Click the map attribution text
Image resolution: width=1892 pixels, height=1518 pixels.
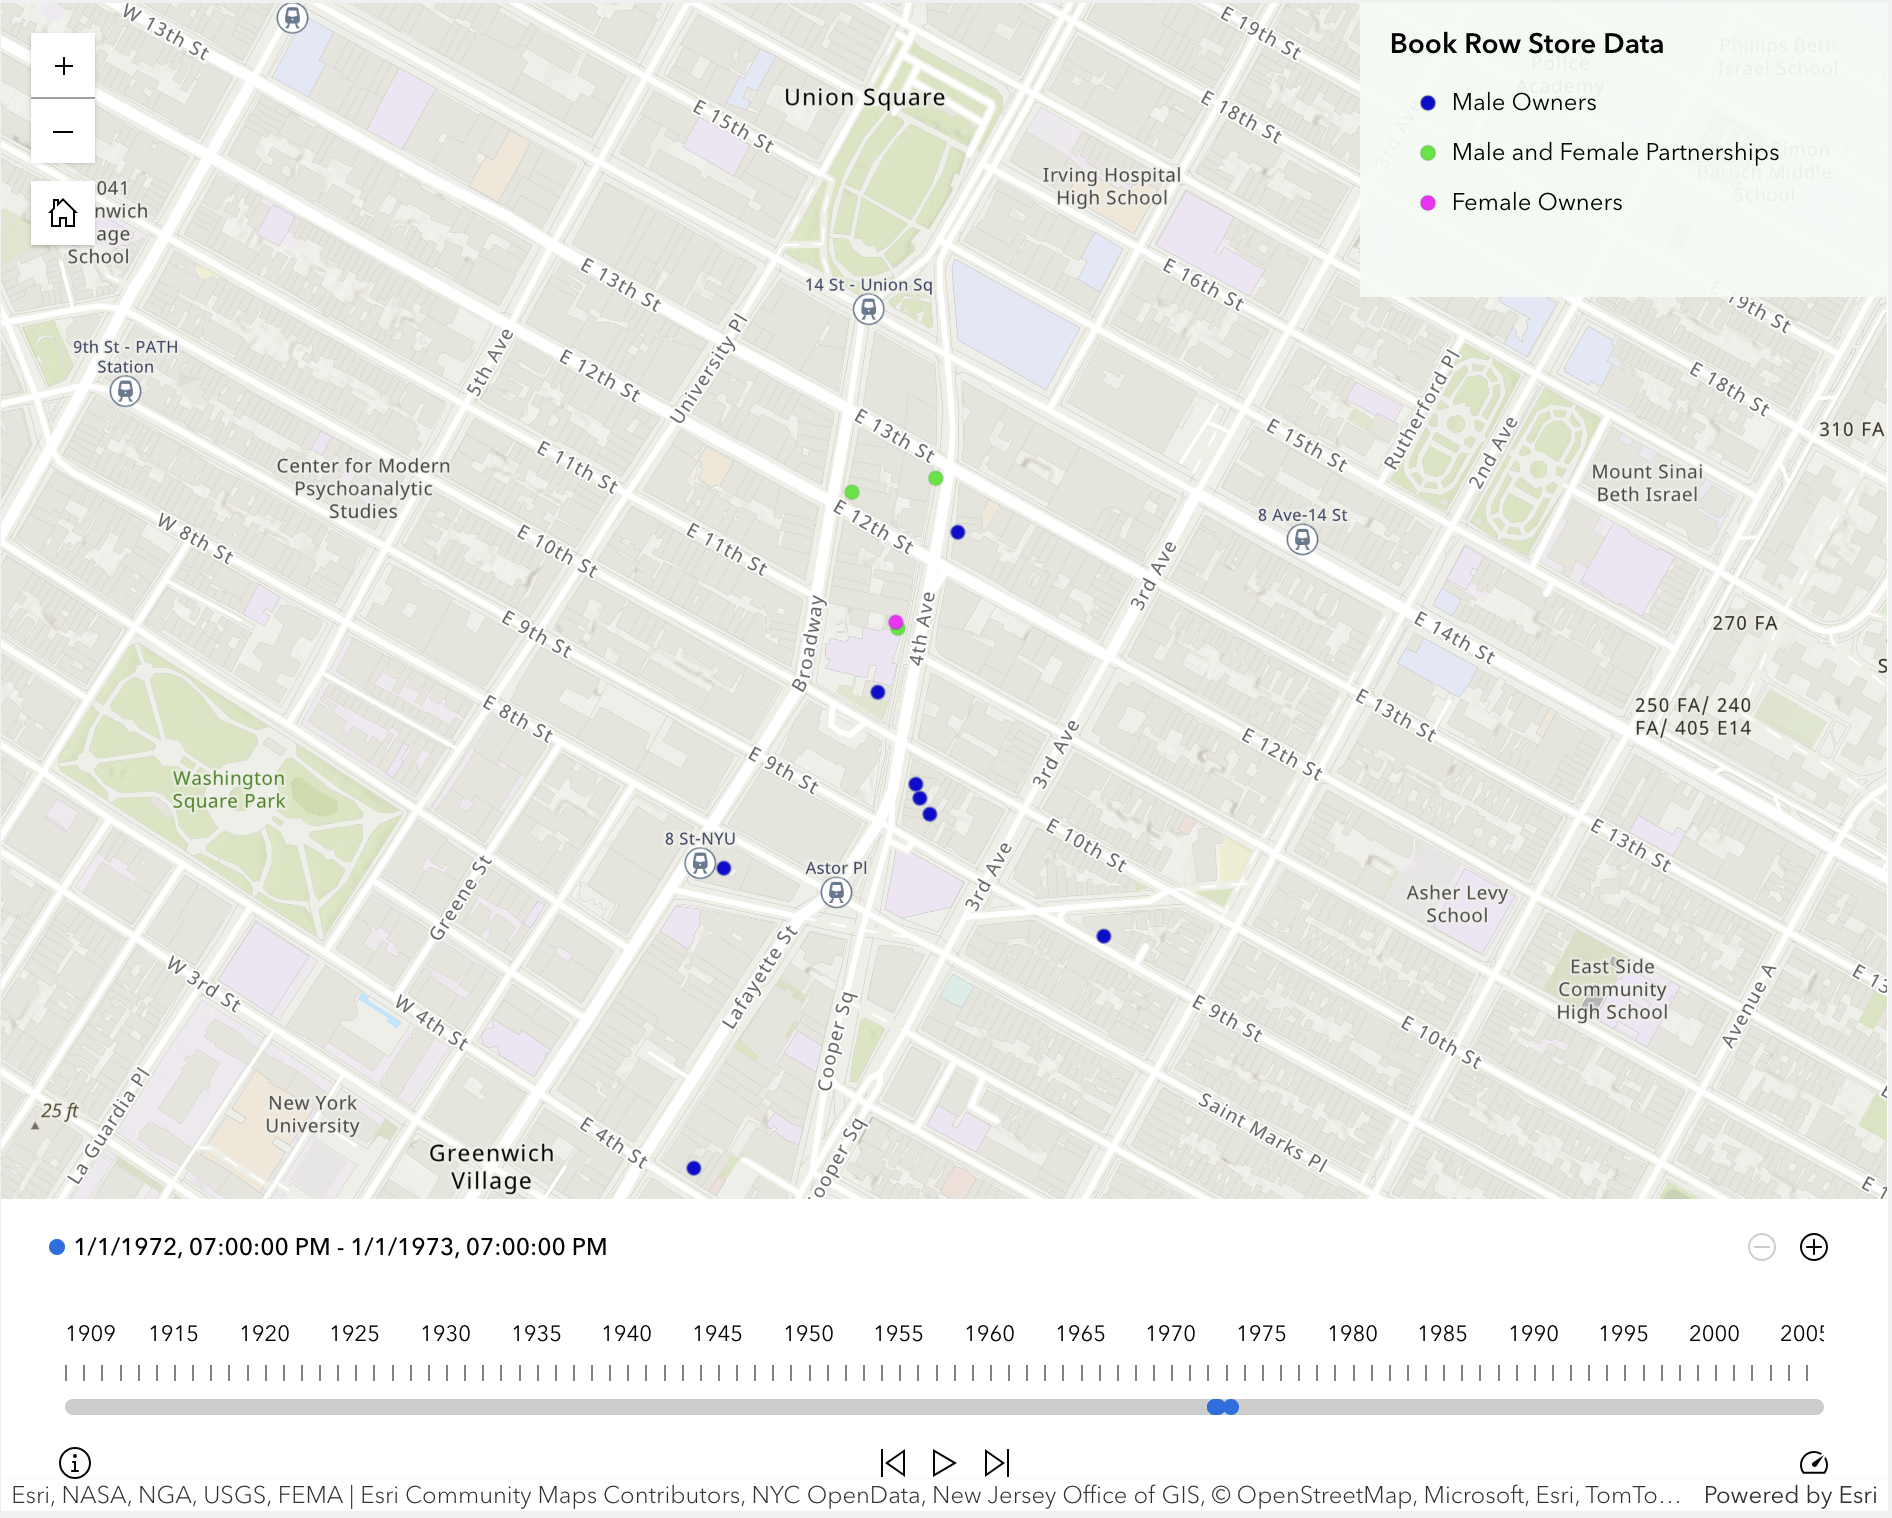pyautogui.click(x=845, y=1495)
